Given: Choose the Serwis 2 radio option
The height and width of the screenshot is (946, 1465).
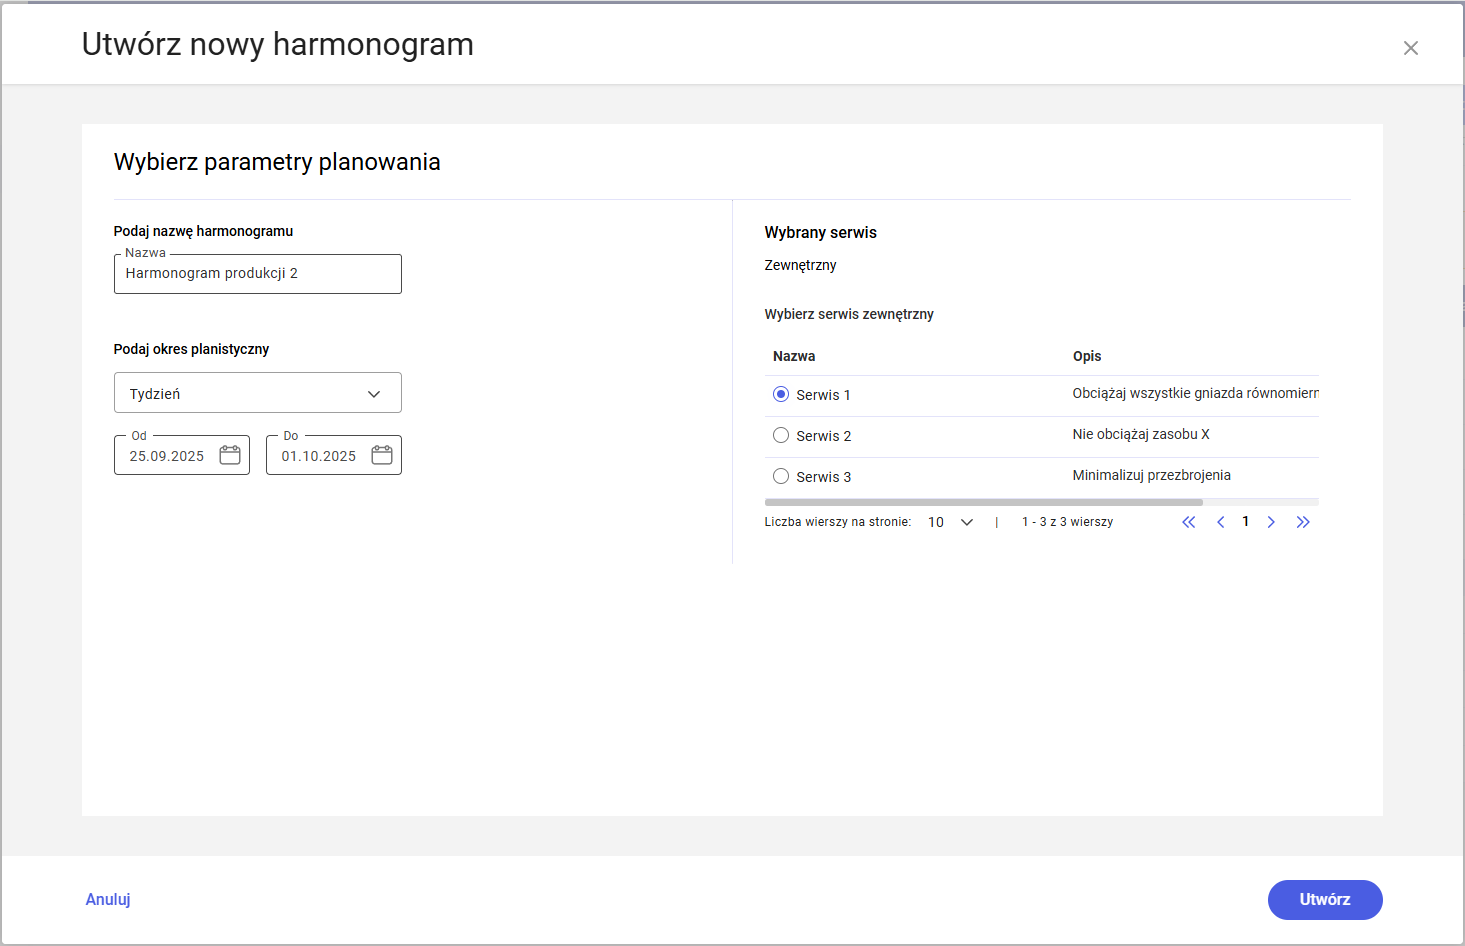Looking at the screenshot, I should pos(781,435).
